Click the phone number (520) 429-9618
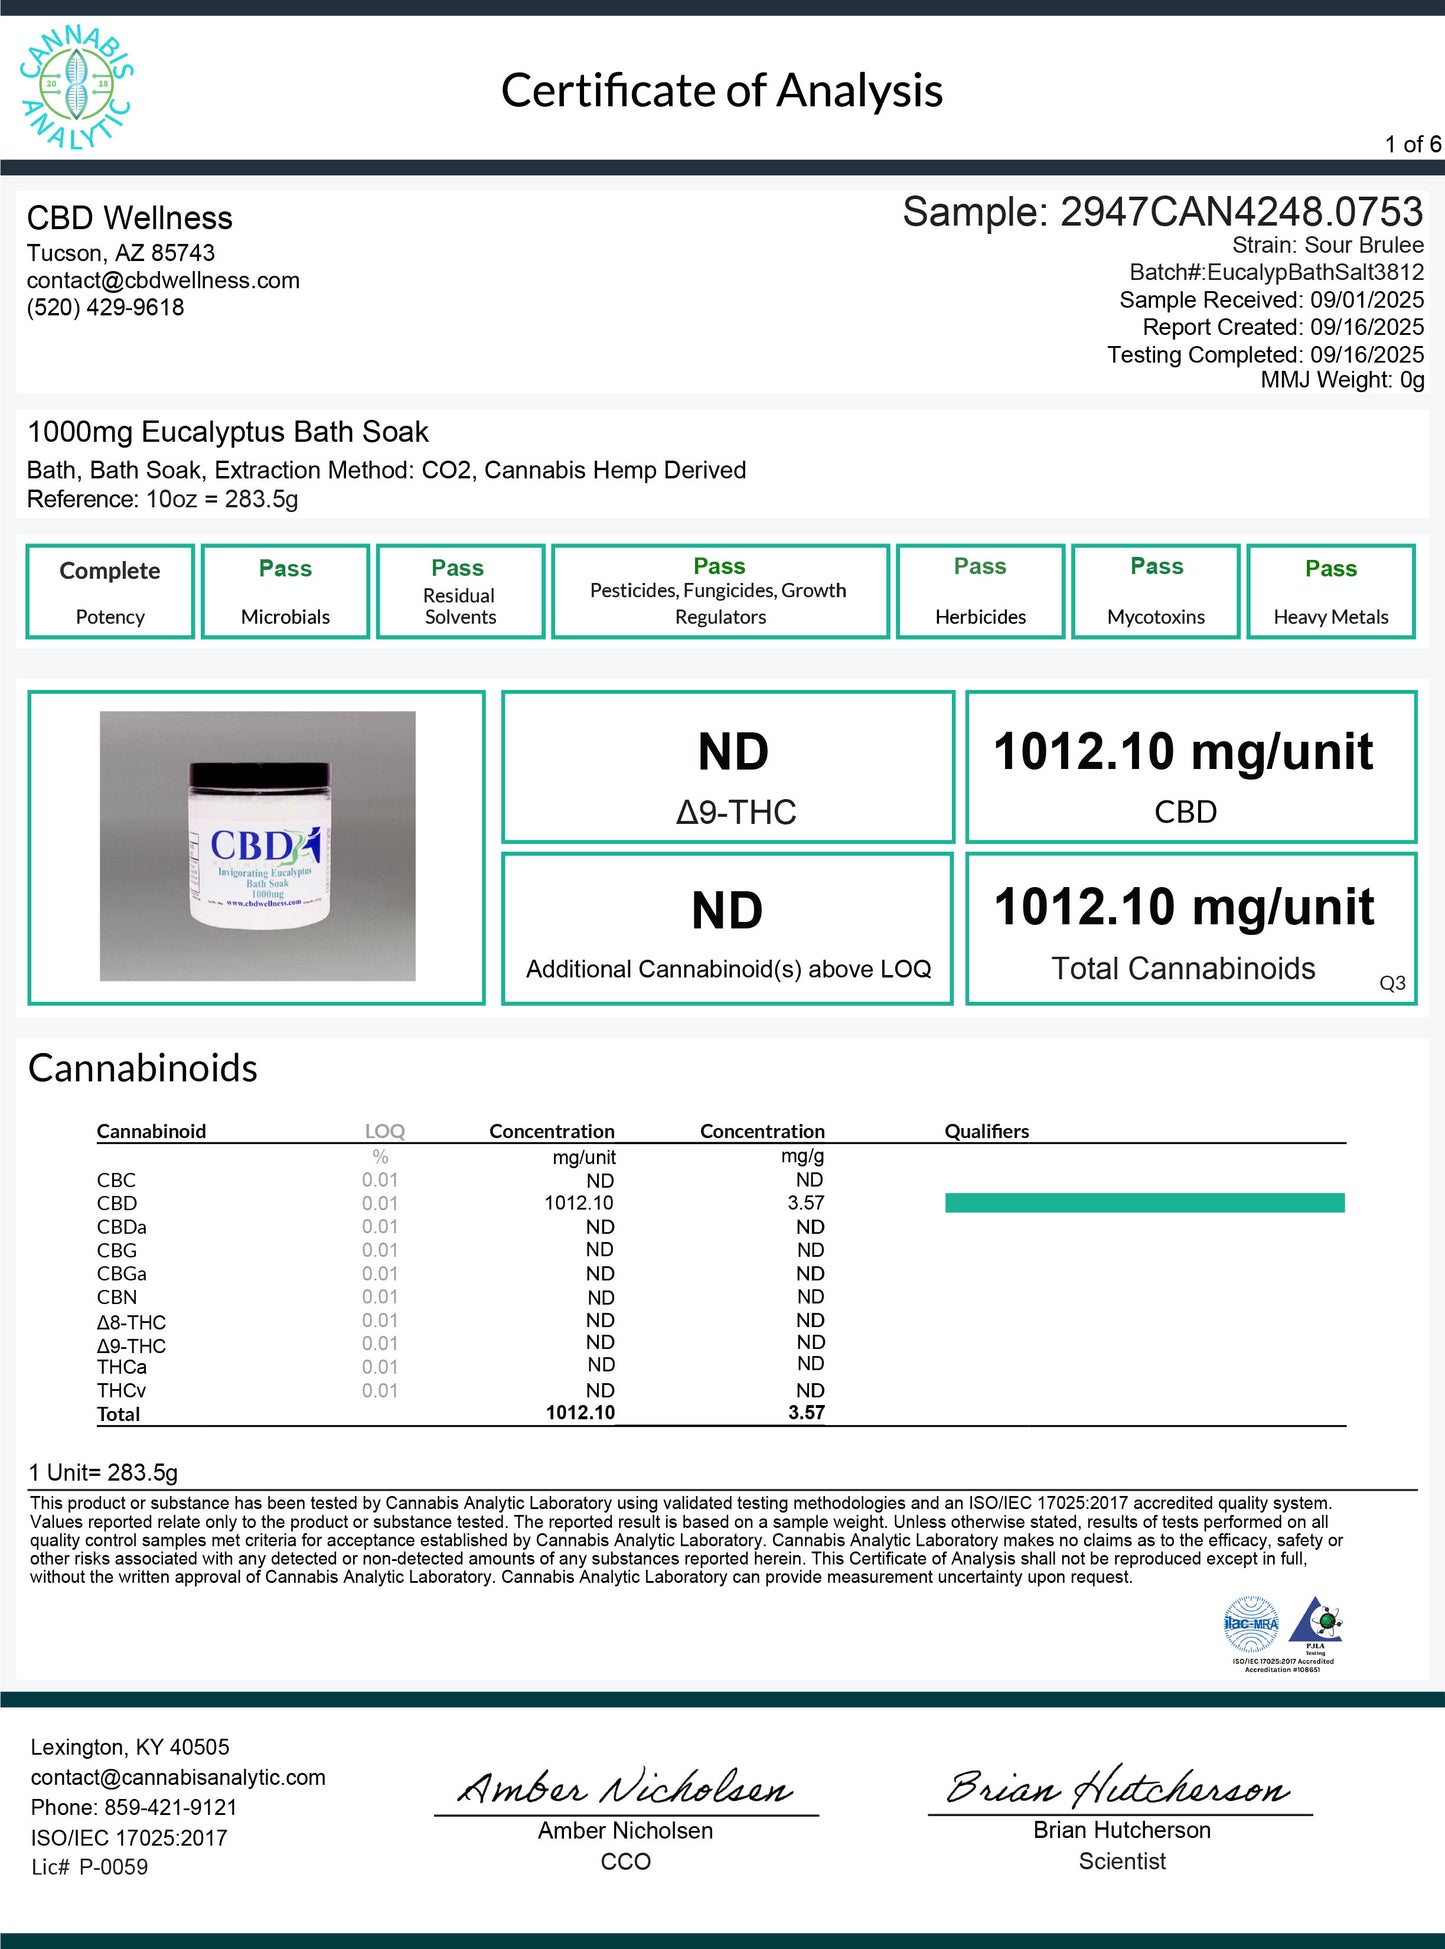Image resolution: width=1445 pixels, height=1949 pixels. pyautogui.click(x=106, y=307)
